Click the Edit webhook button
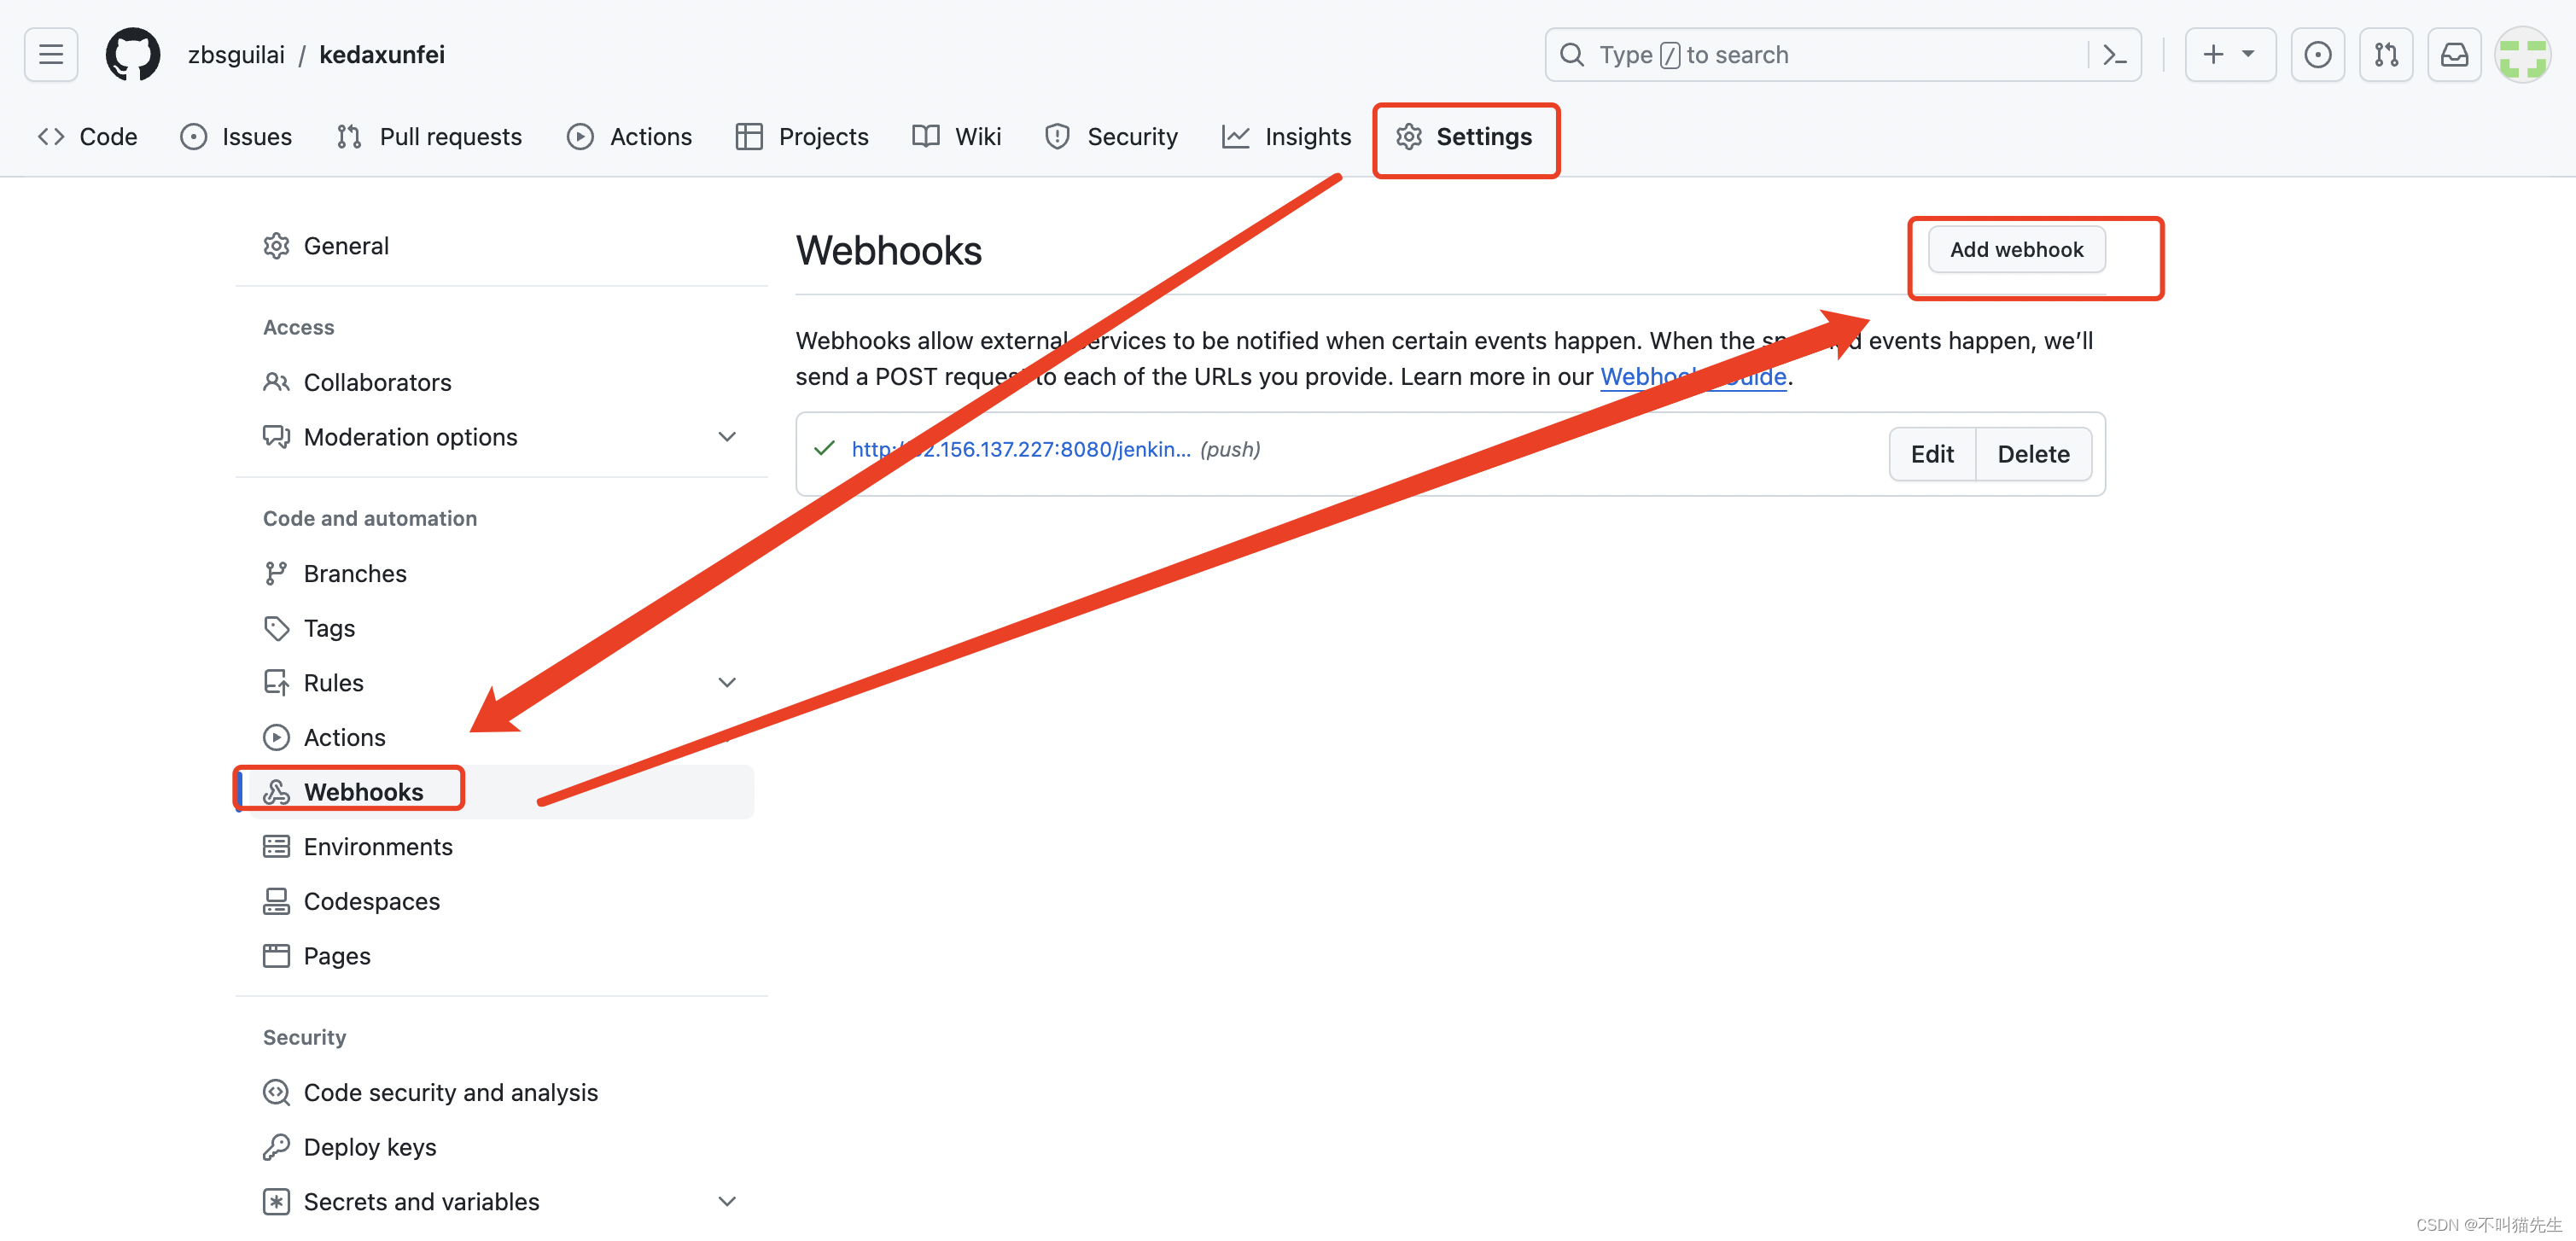This screenshot has width=2576, height=1241. (1932, 452)
